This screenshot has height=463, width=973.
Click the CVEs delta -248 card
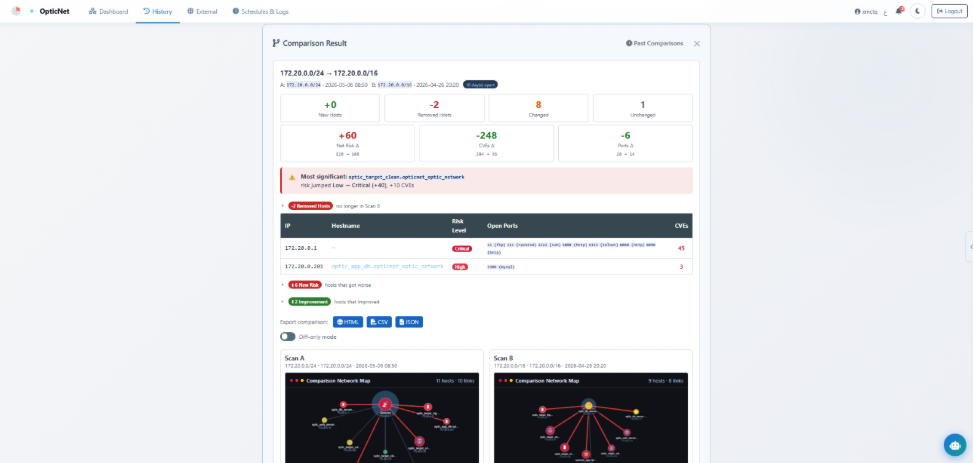(x=486, y=143)
